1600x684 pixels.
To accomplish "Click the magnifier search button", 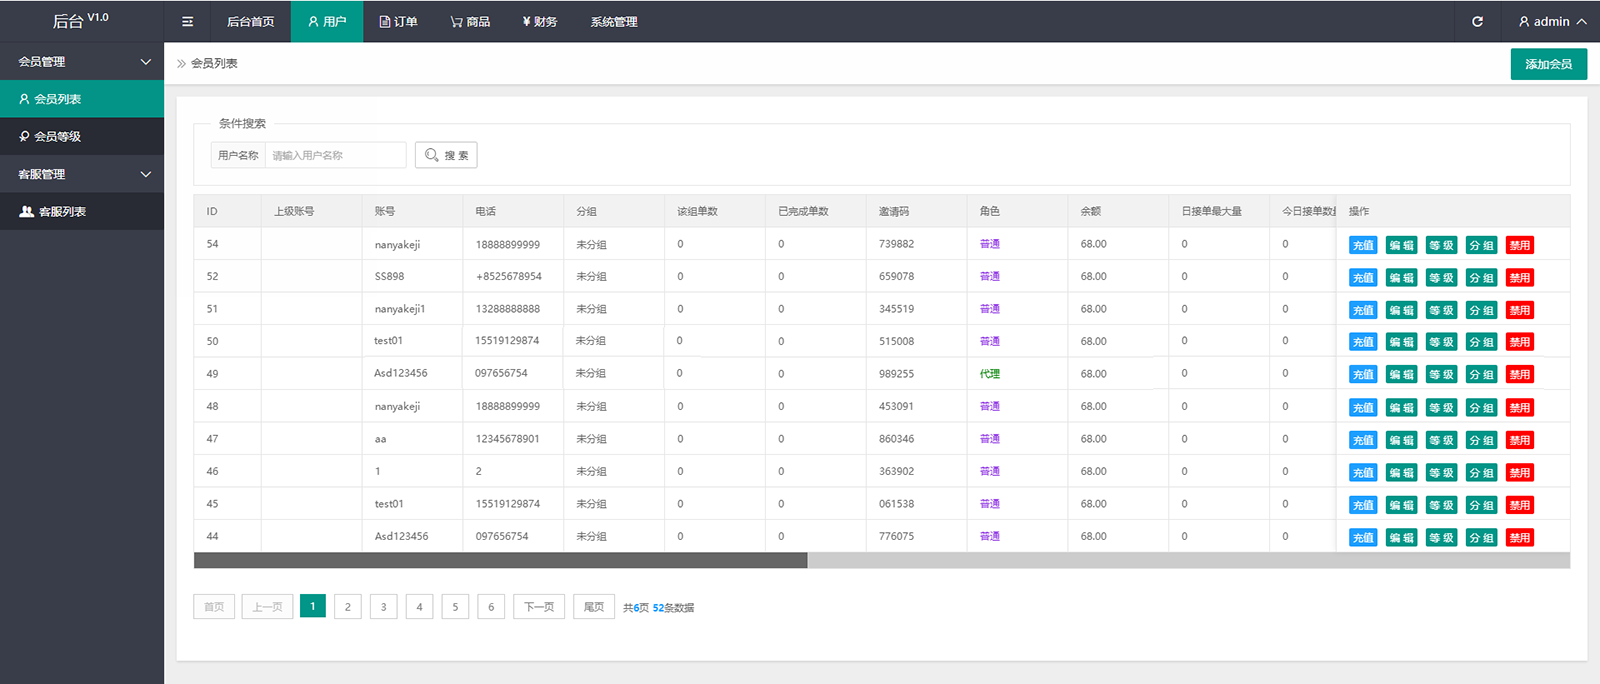I will [446, 155].
